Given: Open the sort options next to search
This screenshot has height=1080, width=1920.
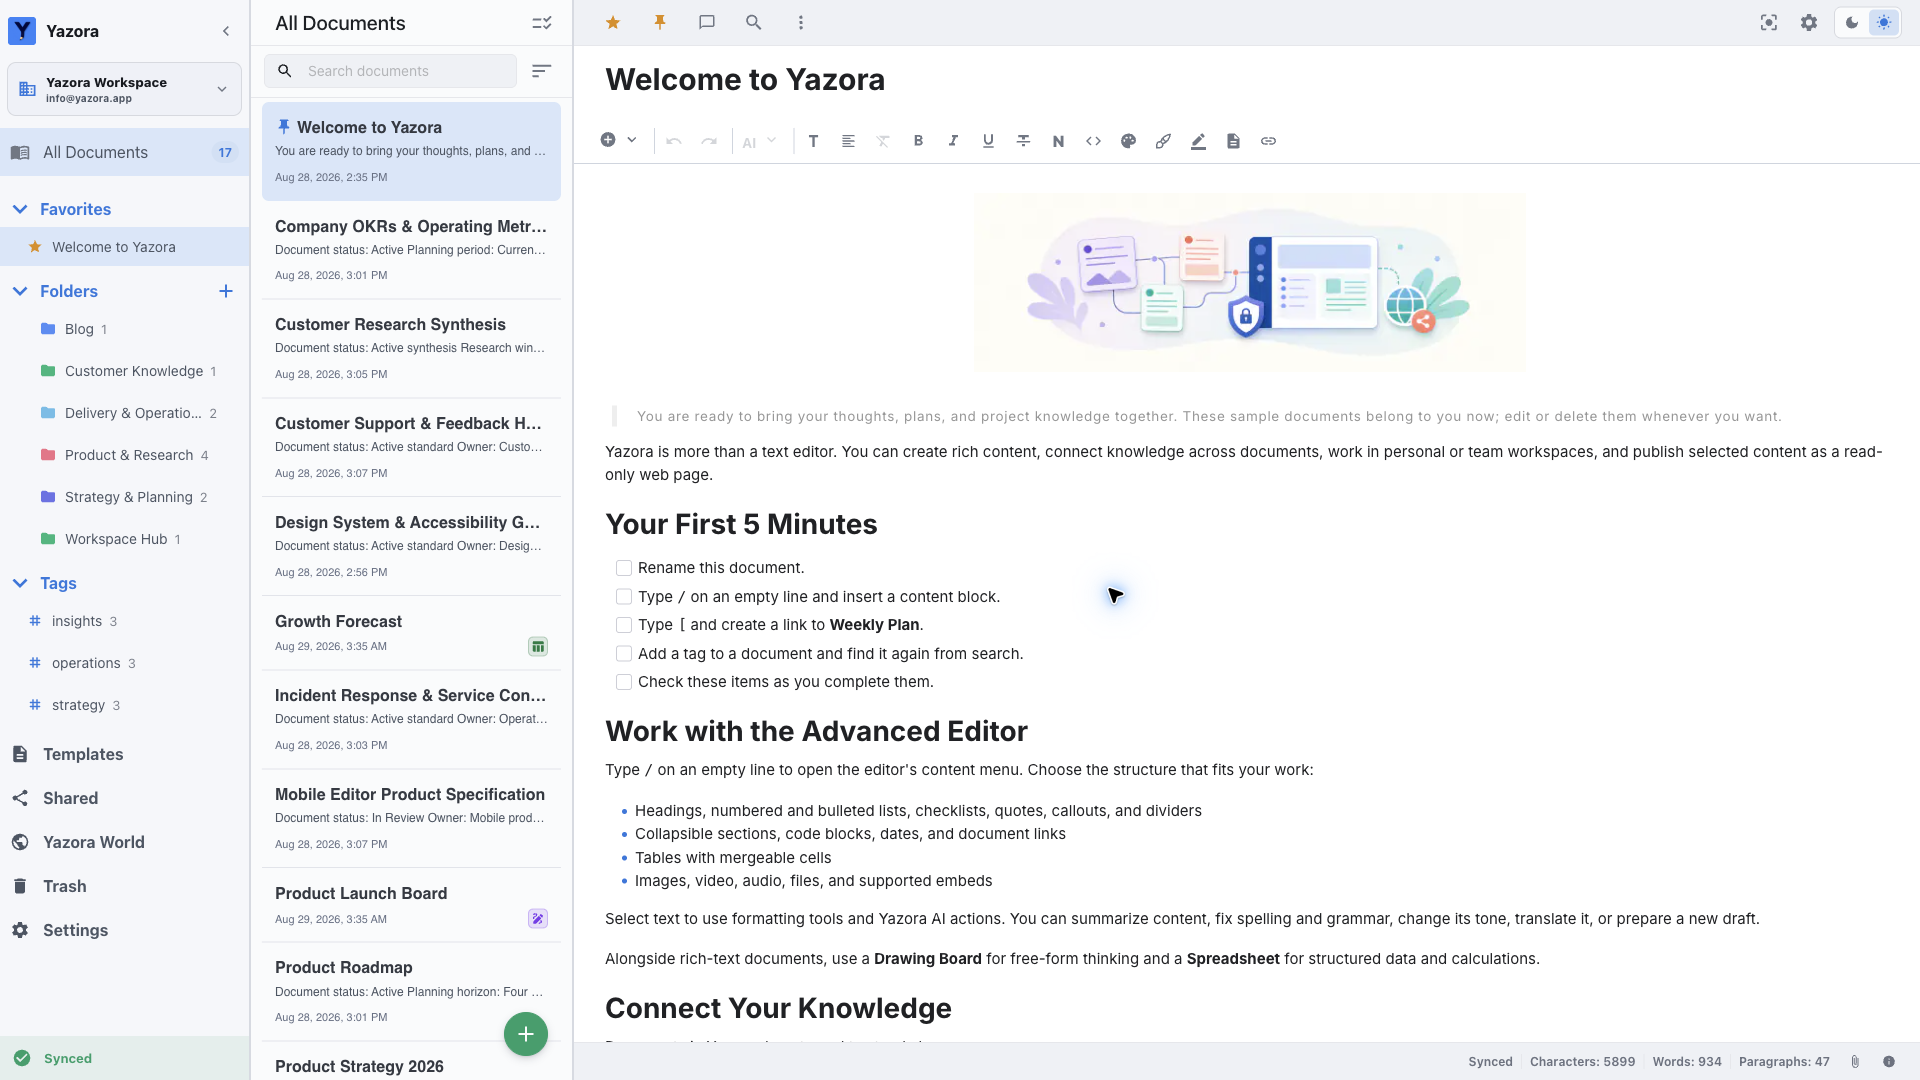Looking at the screenshot, I should 541,71.
